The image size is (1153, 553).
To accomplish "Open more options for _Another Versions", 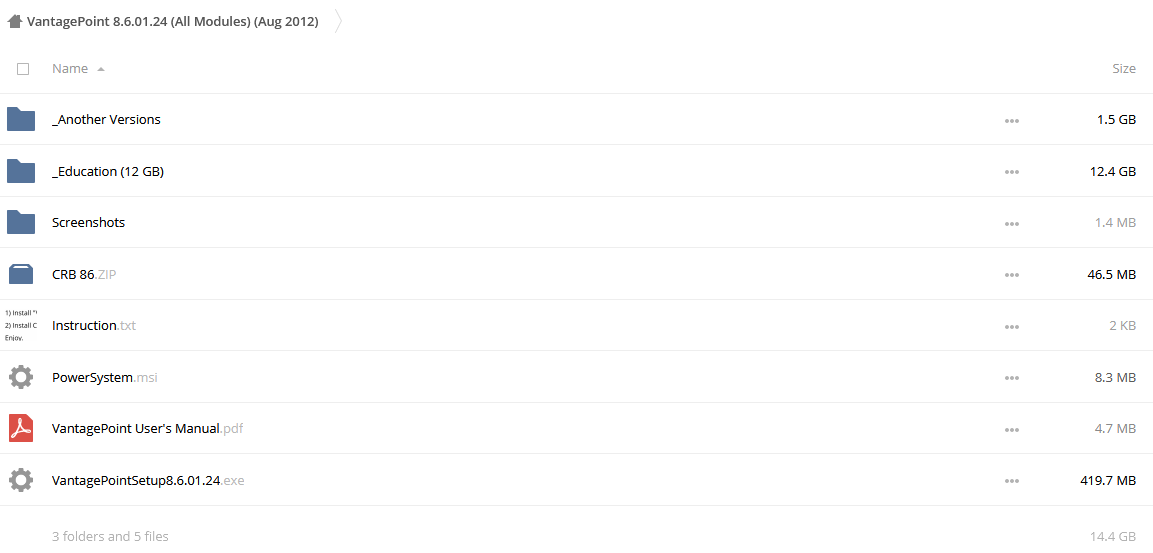I will point(1012,121).
